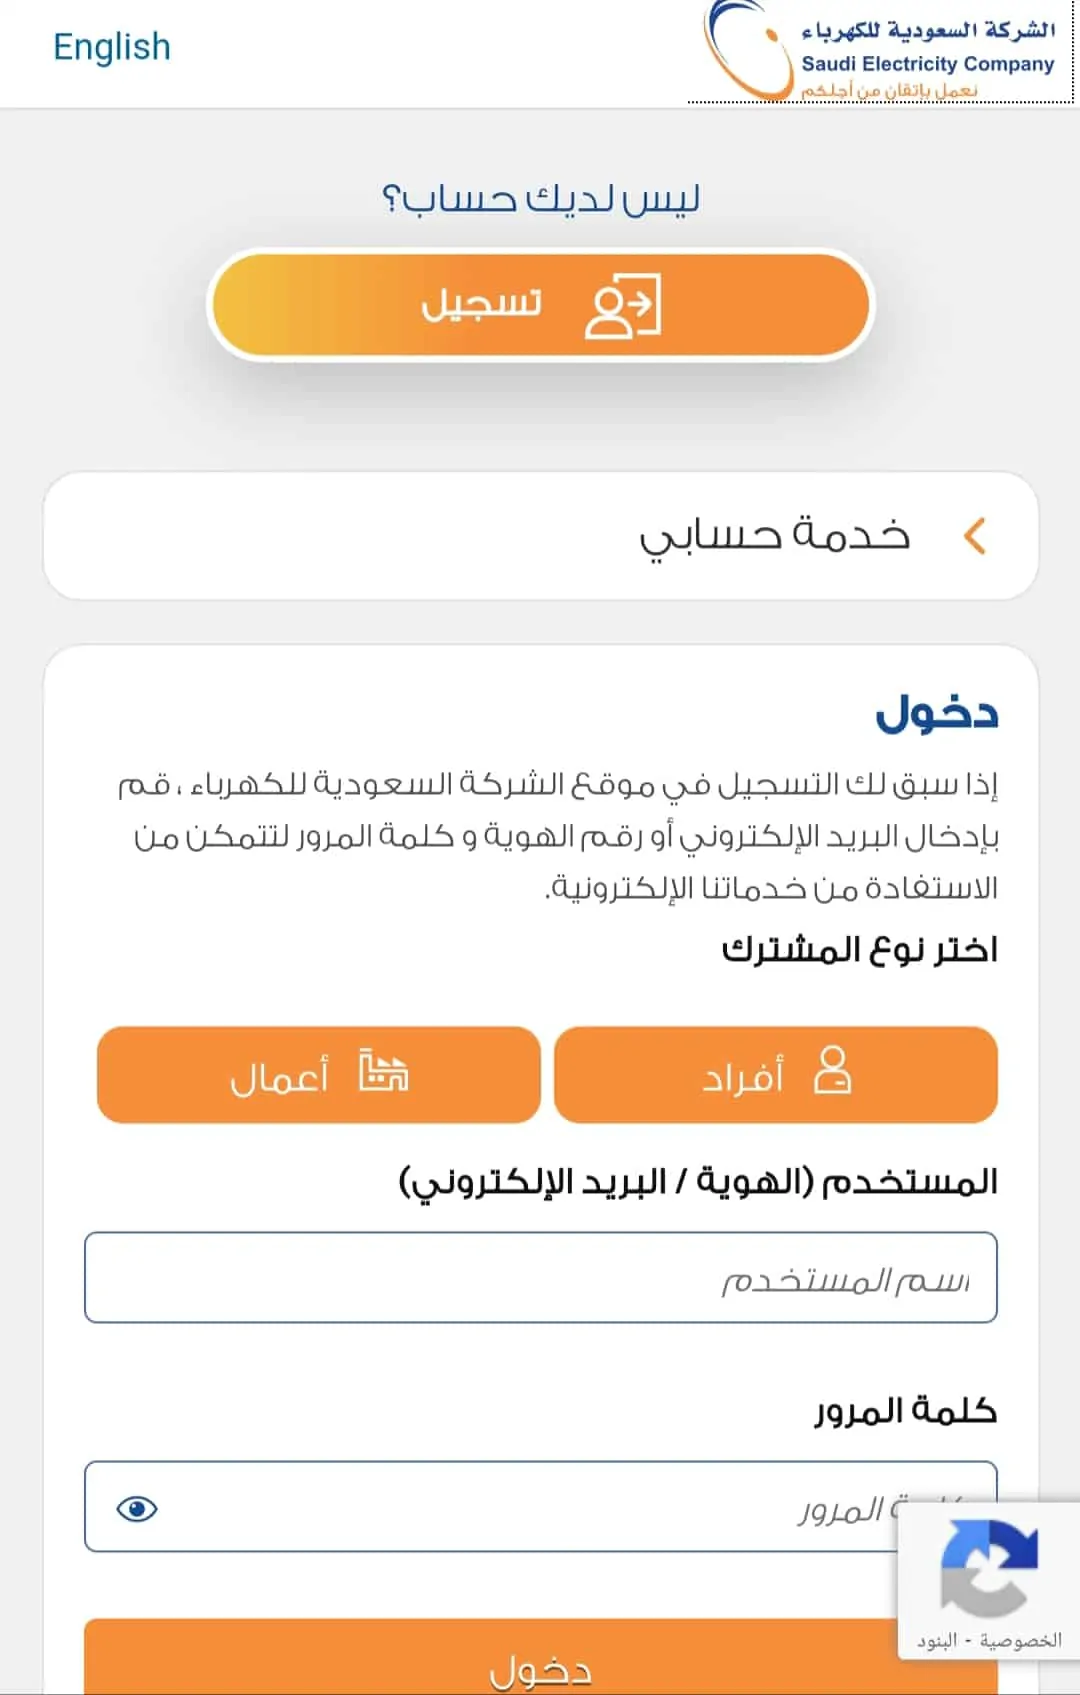1080x1695 pixels.
Task: Click the individual person icon in أفراد button
Action: [x=832, y=1071]
